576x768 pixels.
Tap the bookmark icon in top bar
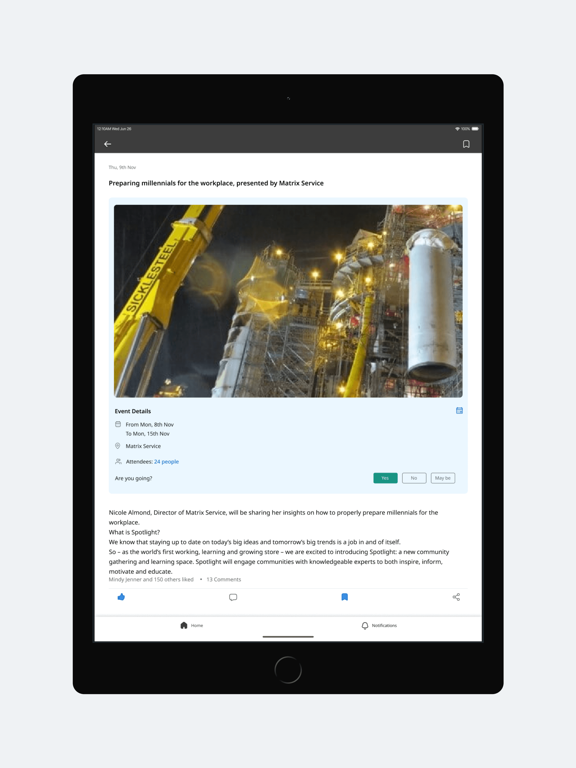(x=466, y=144)
